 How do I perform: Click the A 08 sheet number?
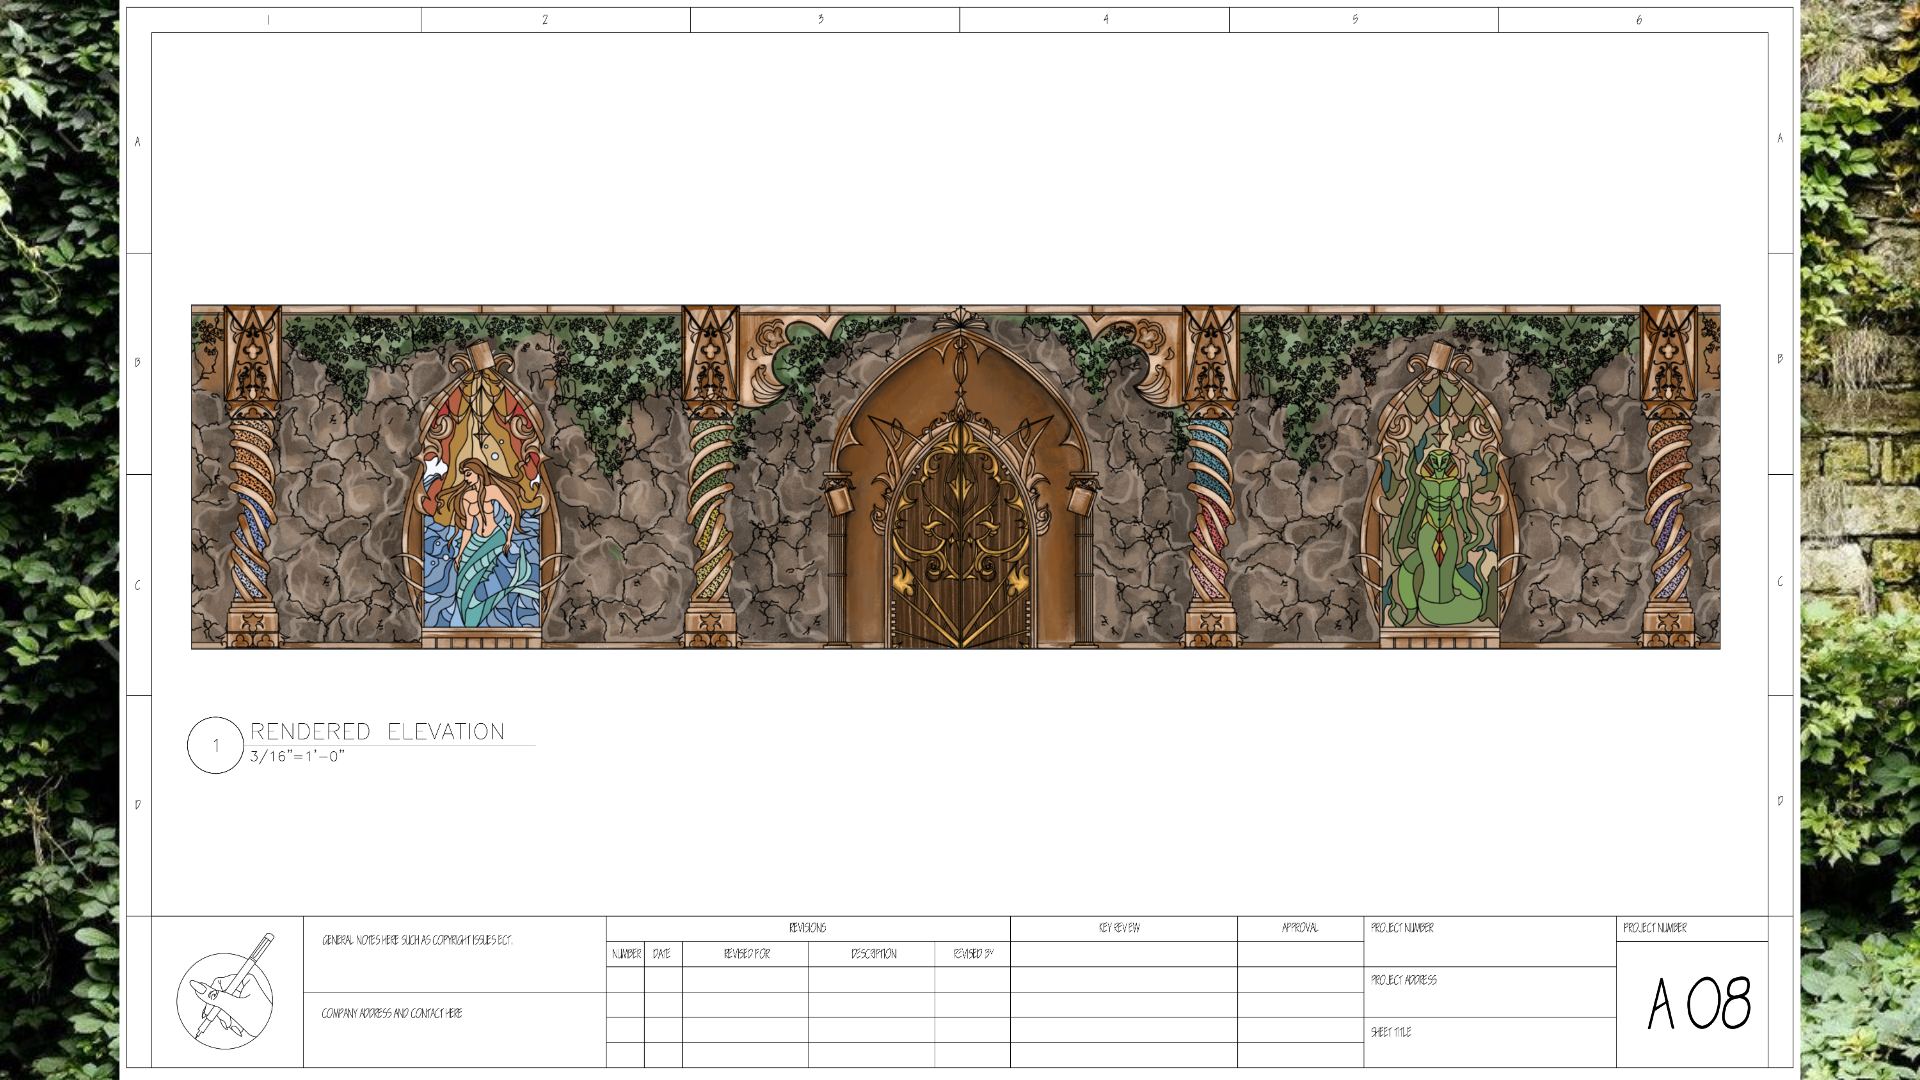click(1698, 1003)
